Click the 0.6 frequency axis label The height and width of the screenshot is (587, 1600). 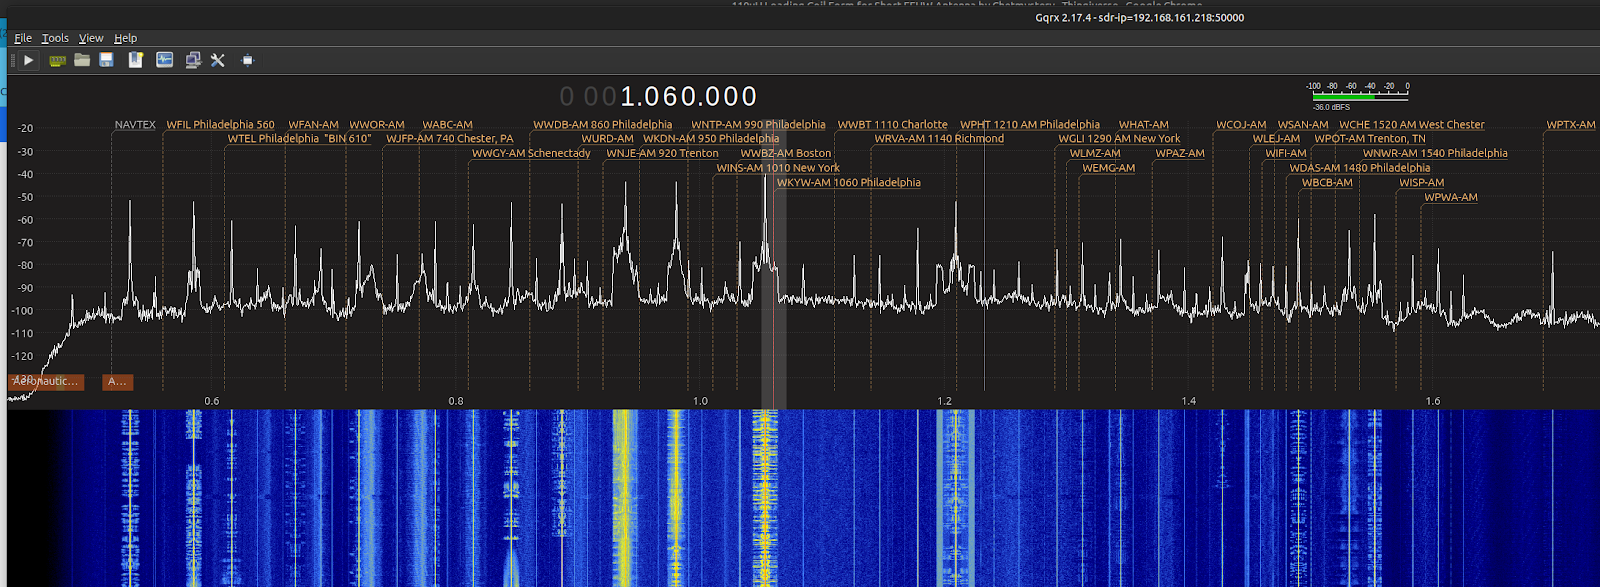click(x=212, y=401)
